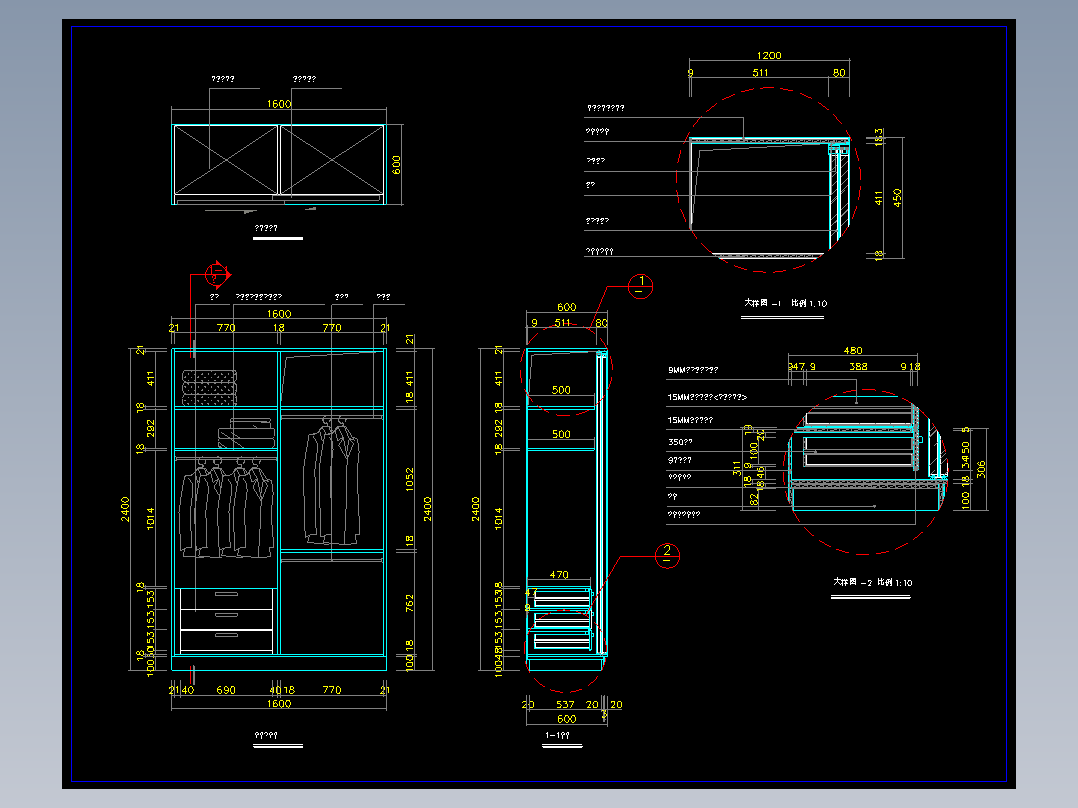Select the 9MM material annotation label
1078x808 pixels.
point(693,370)
